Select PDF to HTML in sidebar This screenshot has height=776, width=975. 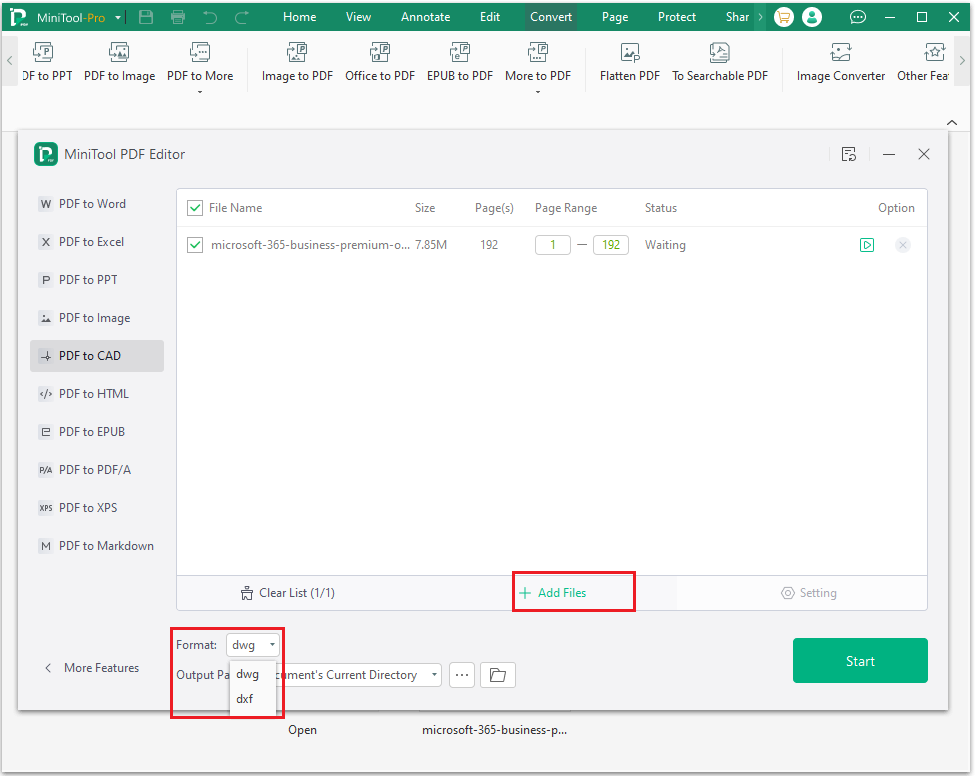click(x=97, y=394)
